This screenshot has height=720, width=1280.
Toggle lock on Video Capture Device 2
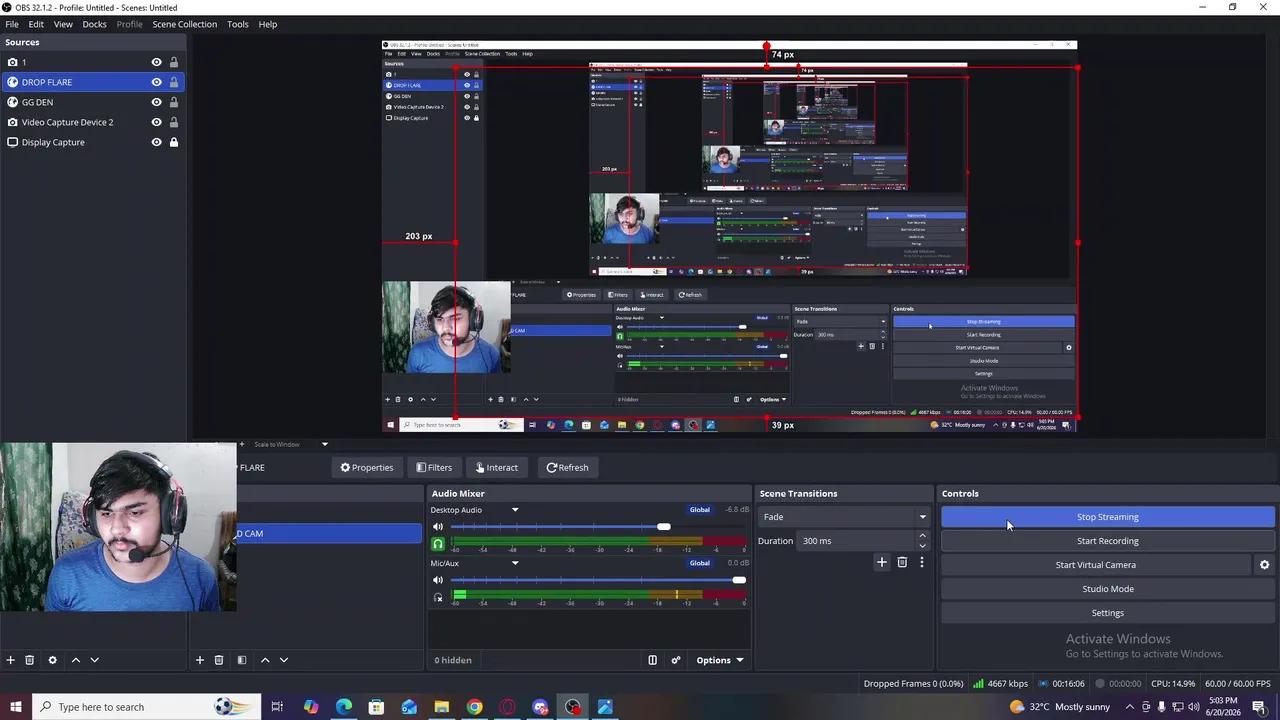173,122
